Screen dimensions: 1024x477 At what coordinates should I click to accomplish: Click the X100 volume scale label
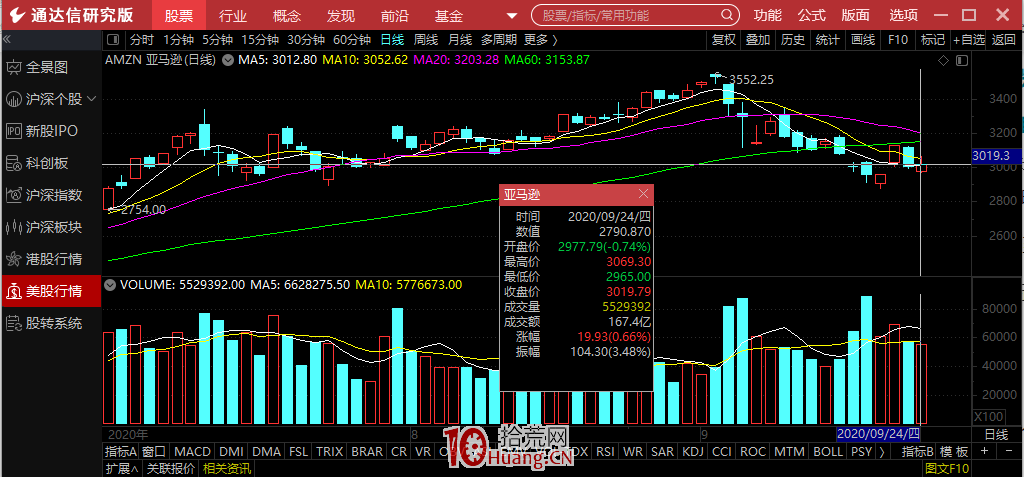989,417
